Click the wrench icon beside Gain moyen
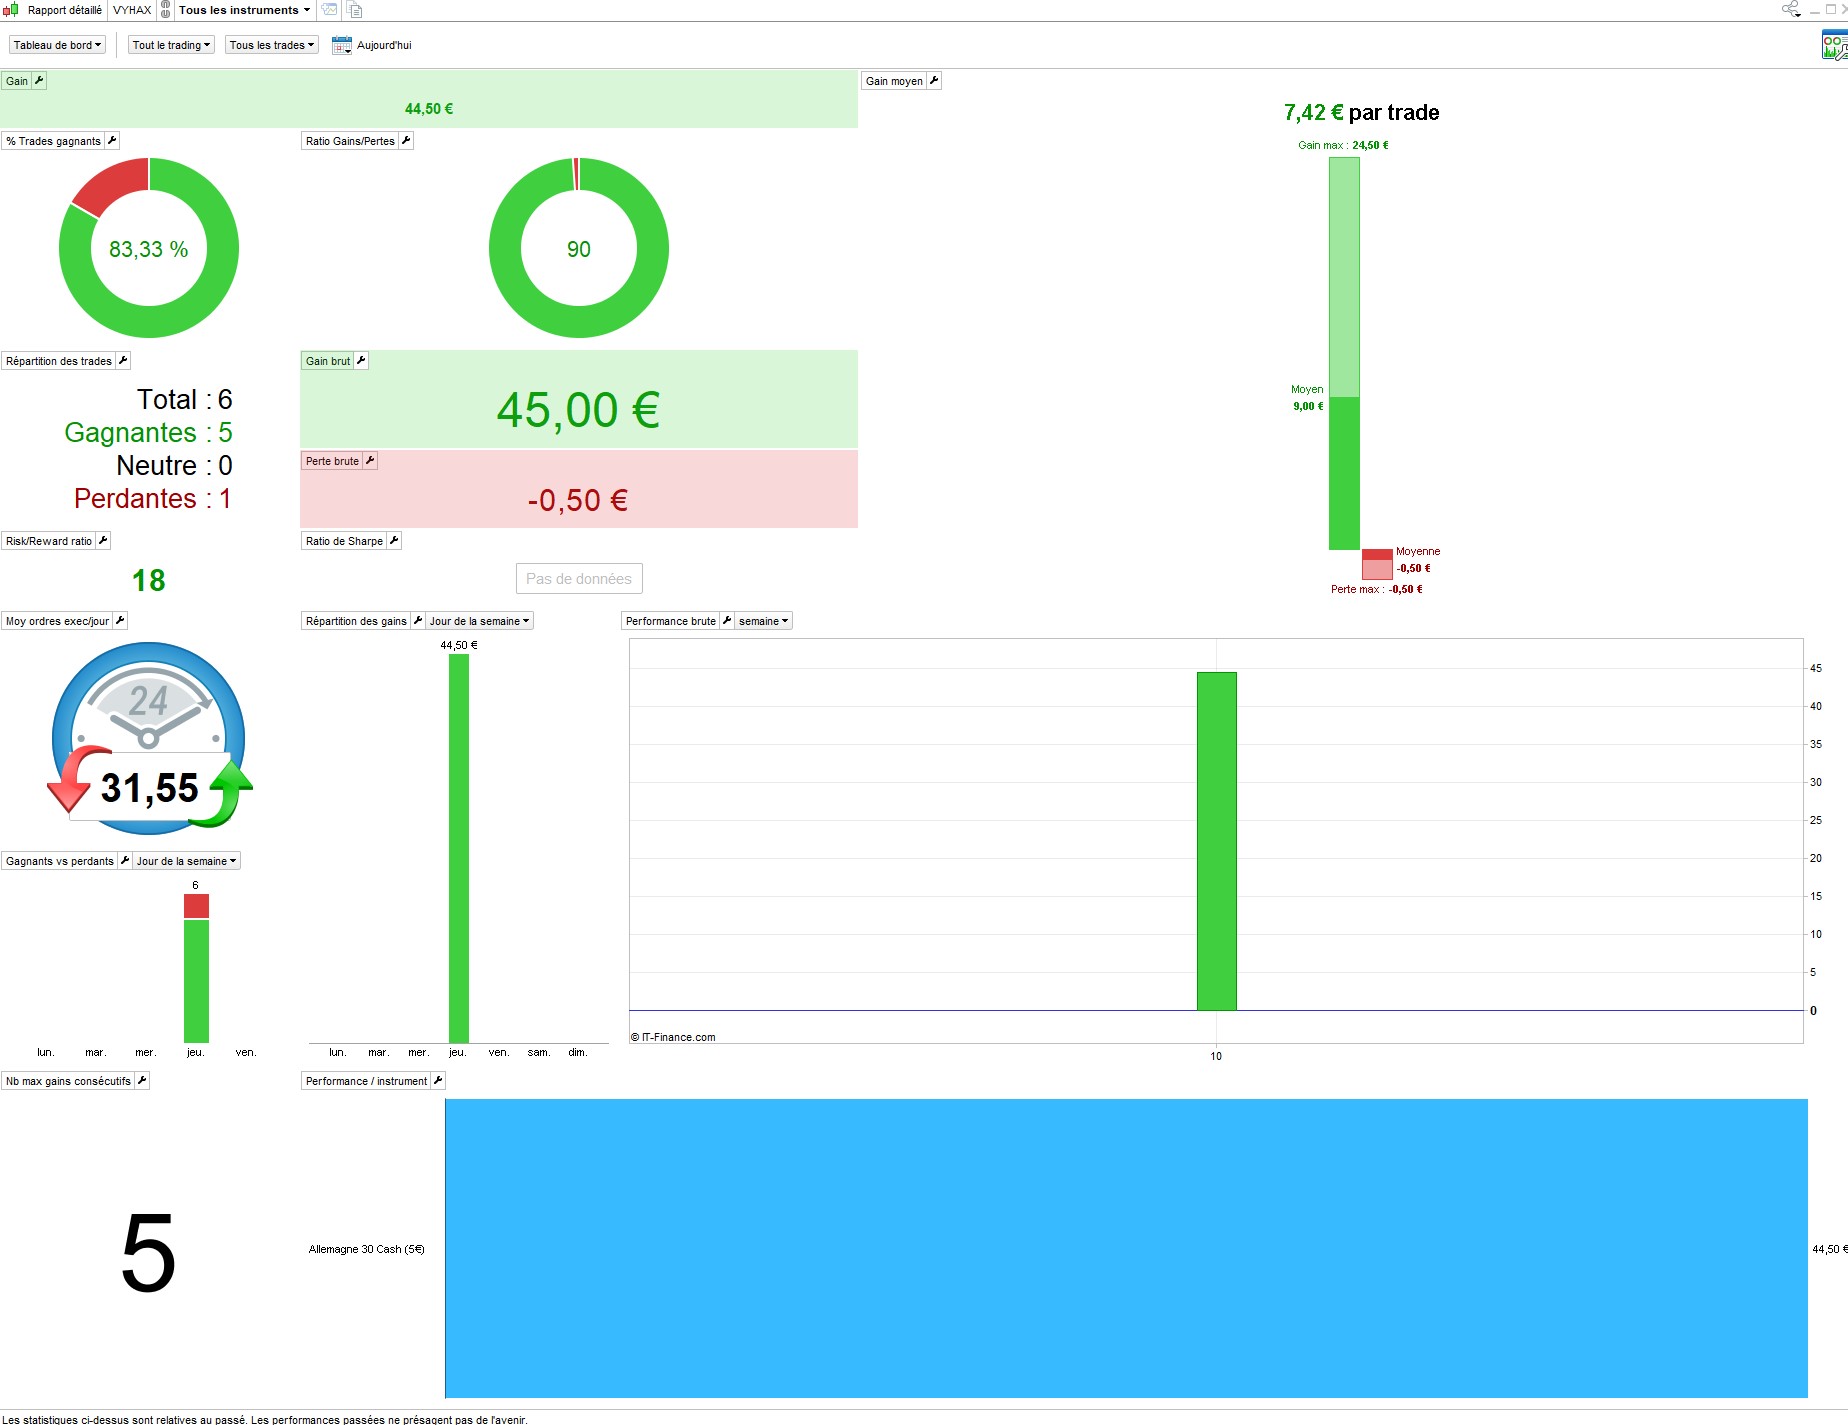This screenshot has width=1848, height=1425. (934, 81)
